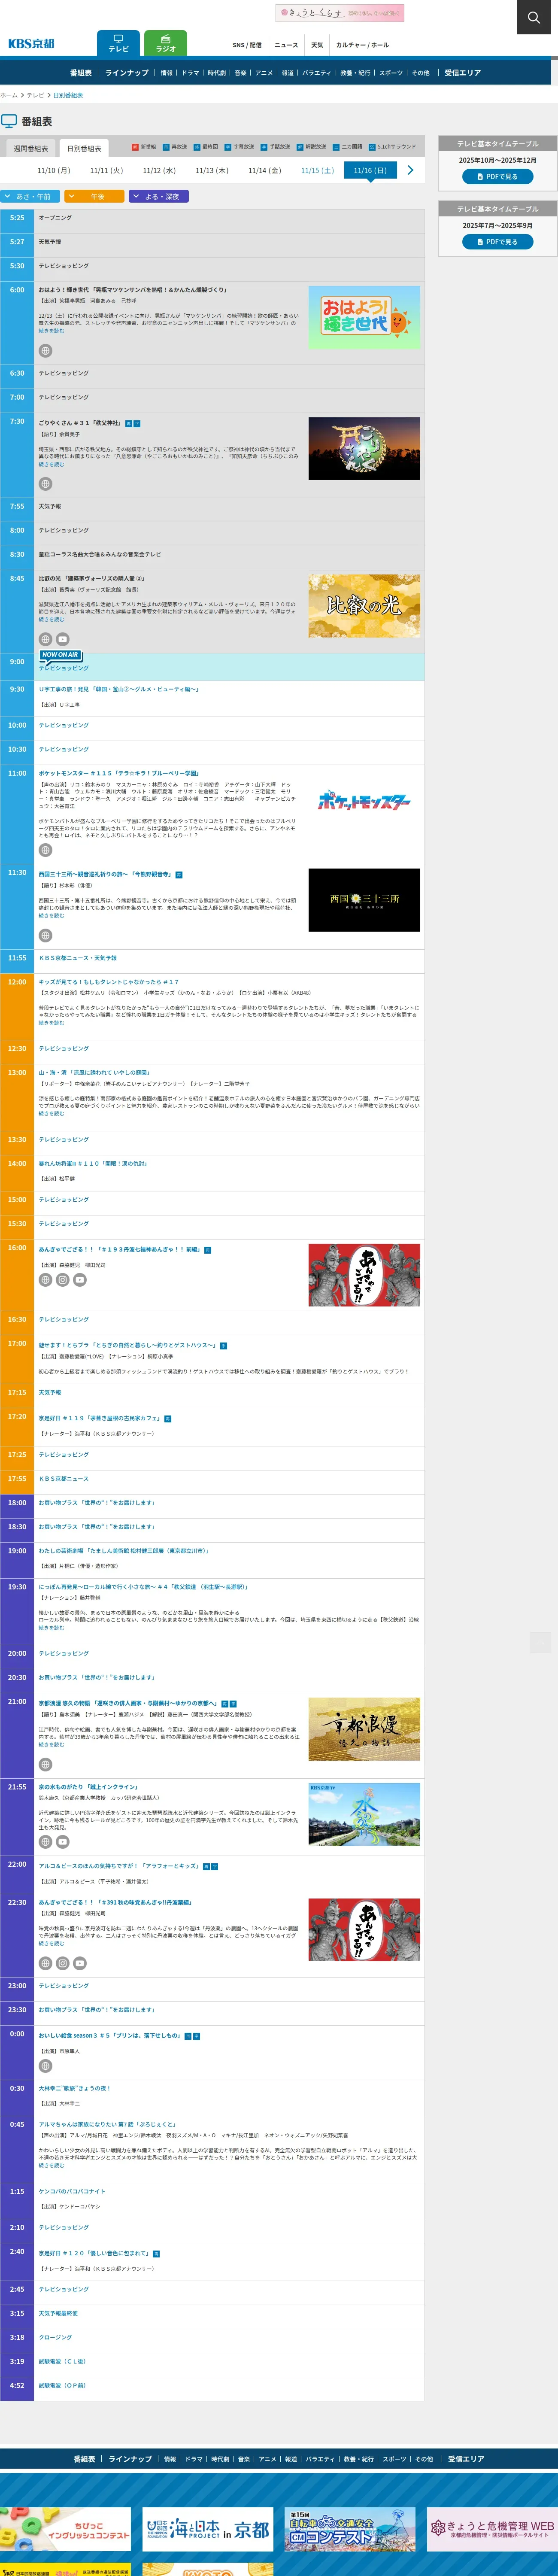Image resolution: width=558 pixels, height=2576 pixels.
Task: Click the KBS京都 logo
Action: click(x=31, y=44)
